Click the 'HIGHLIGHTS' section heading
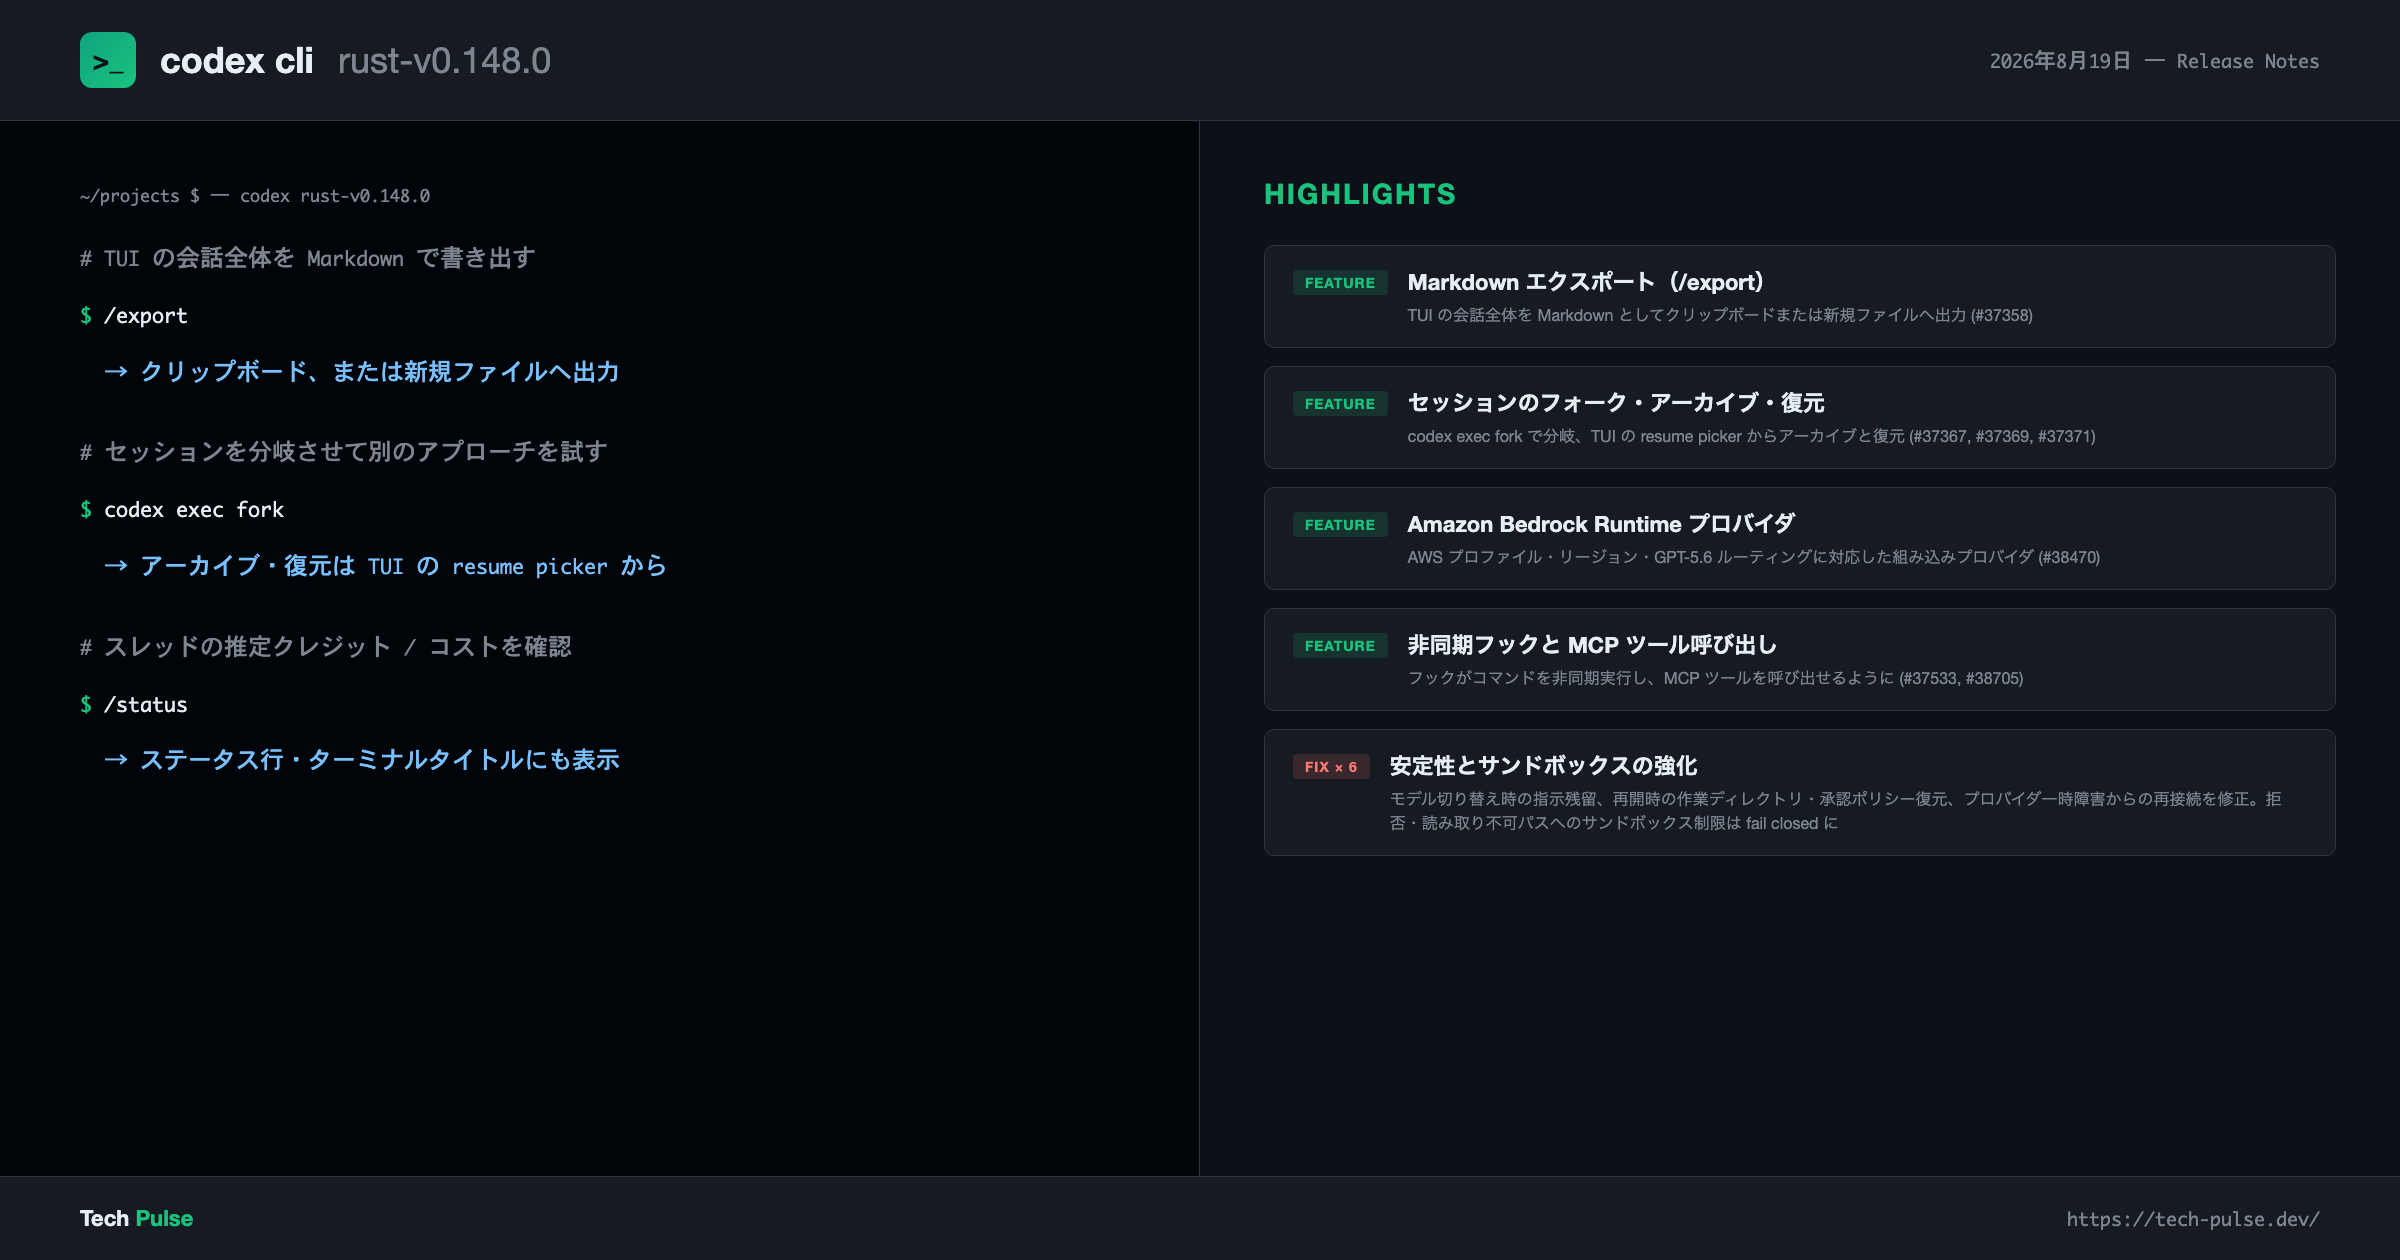This screenshot has height=1260, width=2400. pyautogui.click(x=1360, y=194)
